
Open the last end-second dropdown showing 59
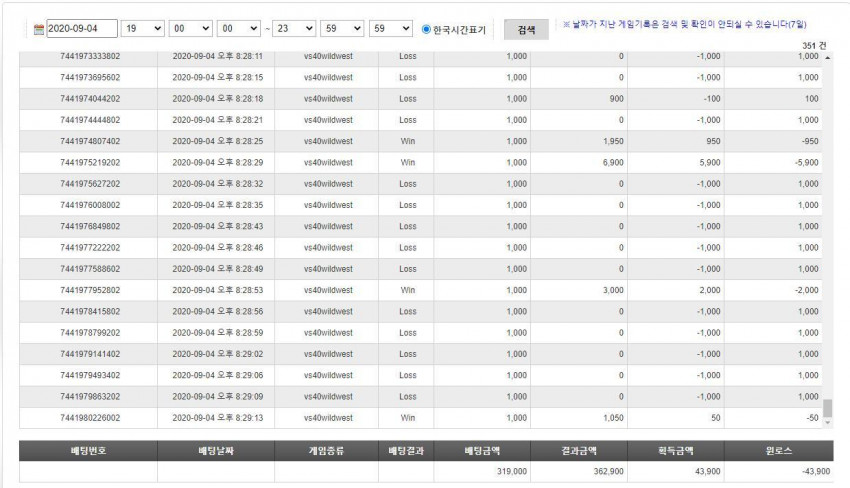coord(391,29)
